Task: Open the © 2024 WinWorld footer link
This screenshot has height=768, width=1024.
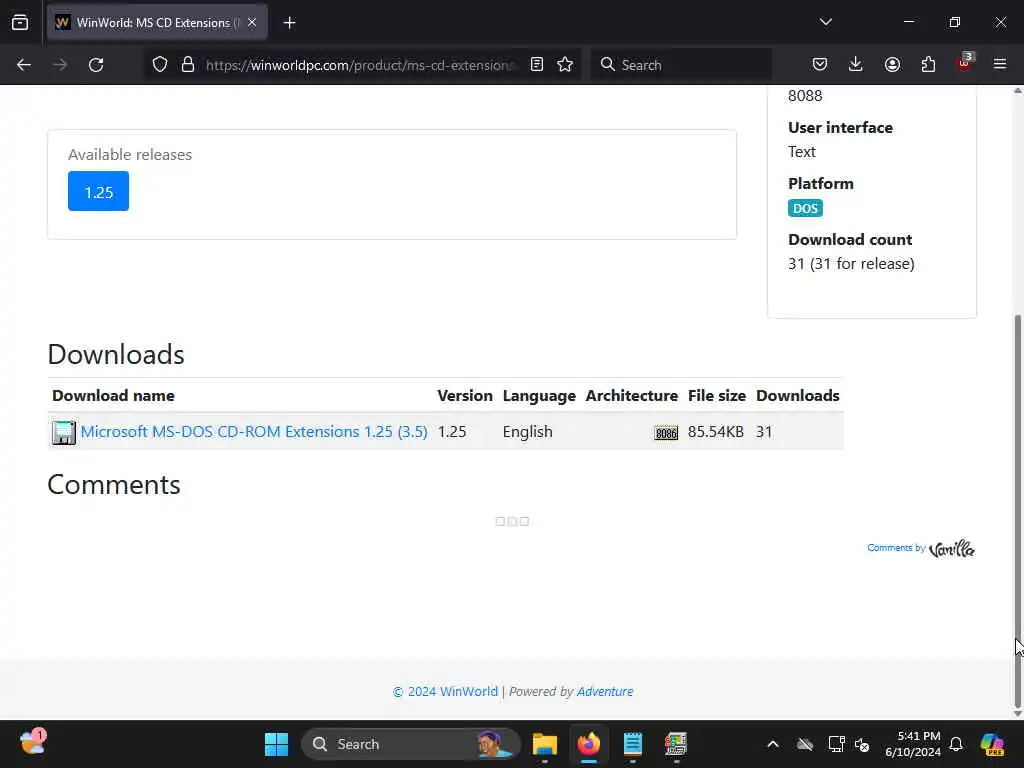Action: (445, 692)
